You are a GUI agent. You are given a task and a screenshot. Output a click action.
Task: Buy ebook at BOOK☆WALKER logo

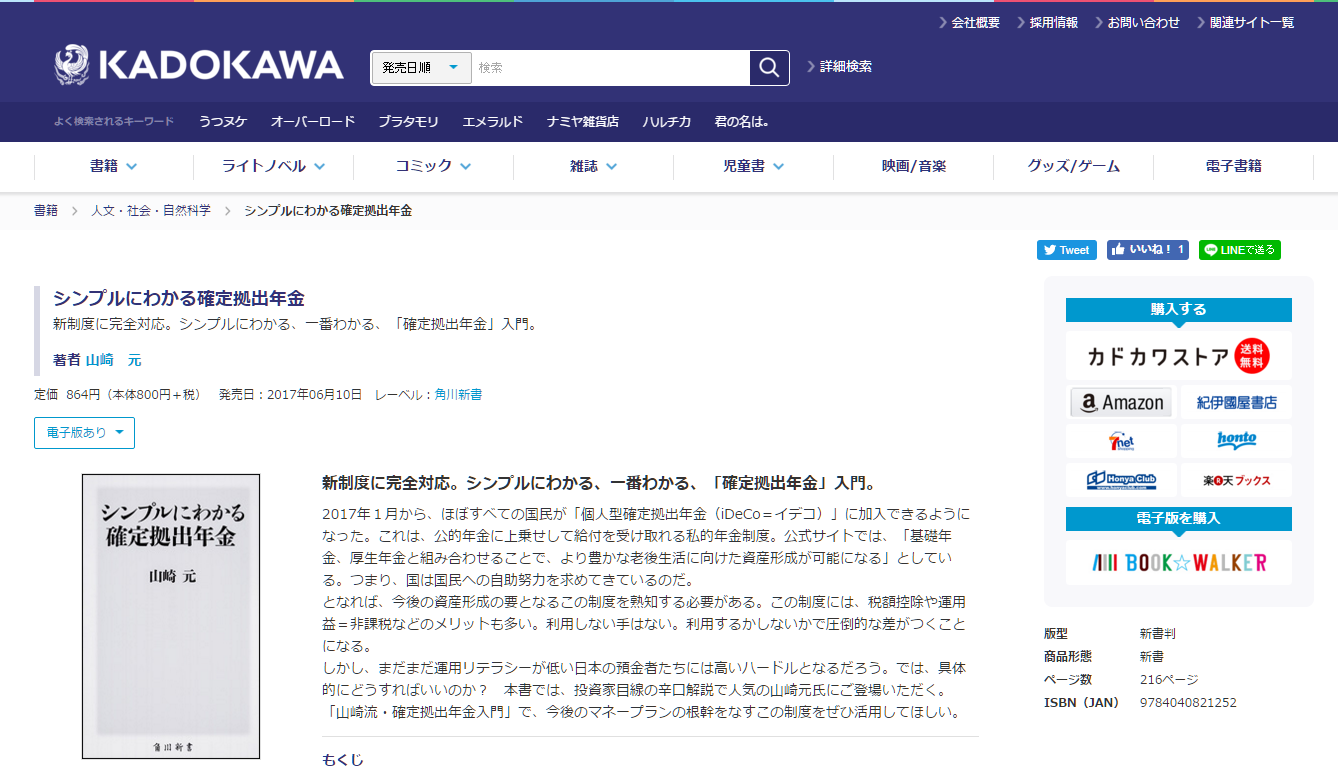(1178, 563)
